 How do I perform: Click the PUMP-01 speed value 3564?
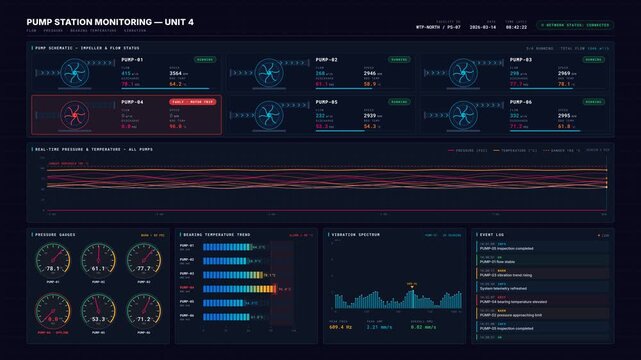[175, 74]
